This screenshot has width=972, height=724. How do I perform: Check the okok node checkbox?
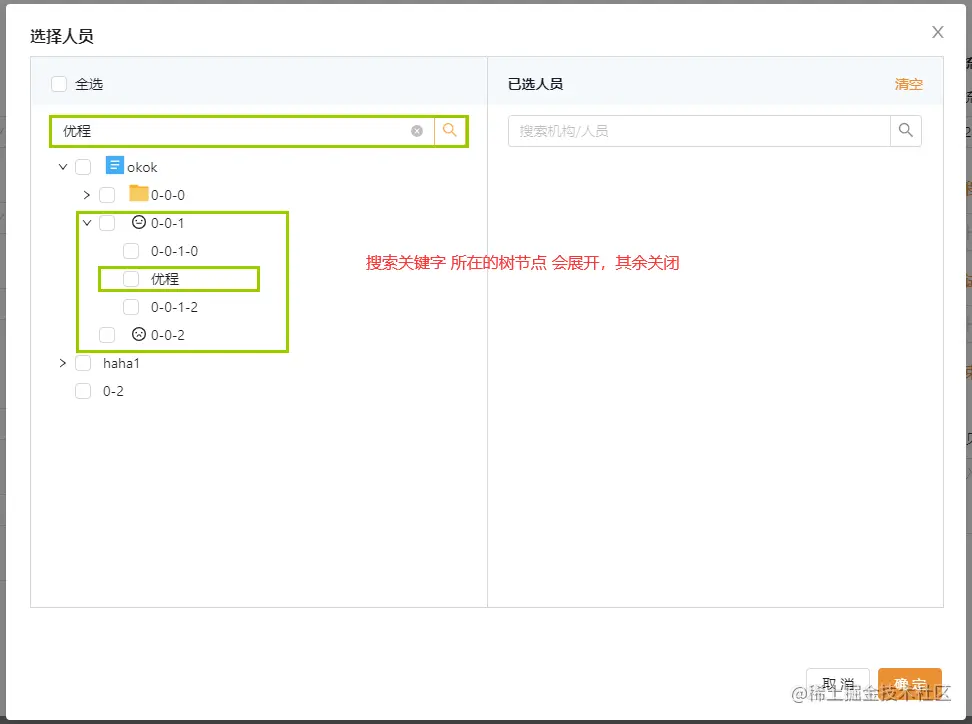pyautogui.click(x=83, y=167)
